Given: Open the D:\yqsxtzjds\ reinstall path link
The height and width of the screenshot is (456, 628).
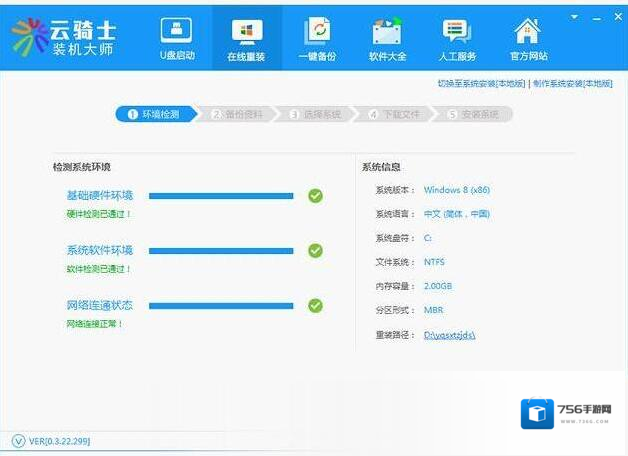Looking at the screenshot, I should [x=449, y=336].
